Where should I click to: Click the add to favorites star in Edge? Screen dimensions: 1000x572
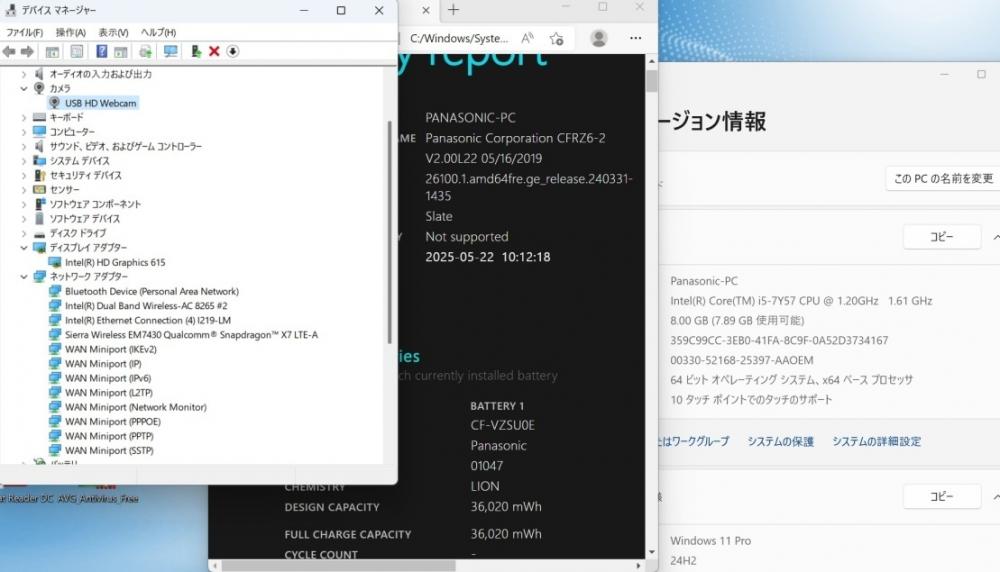[556, 38]
